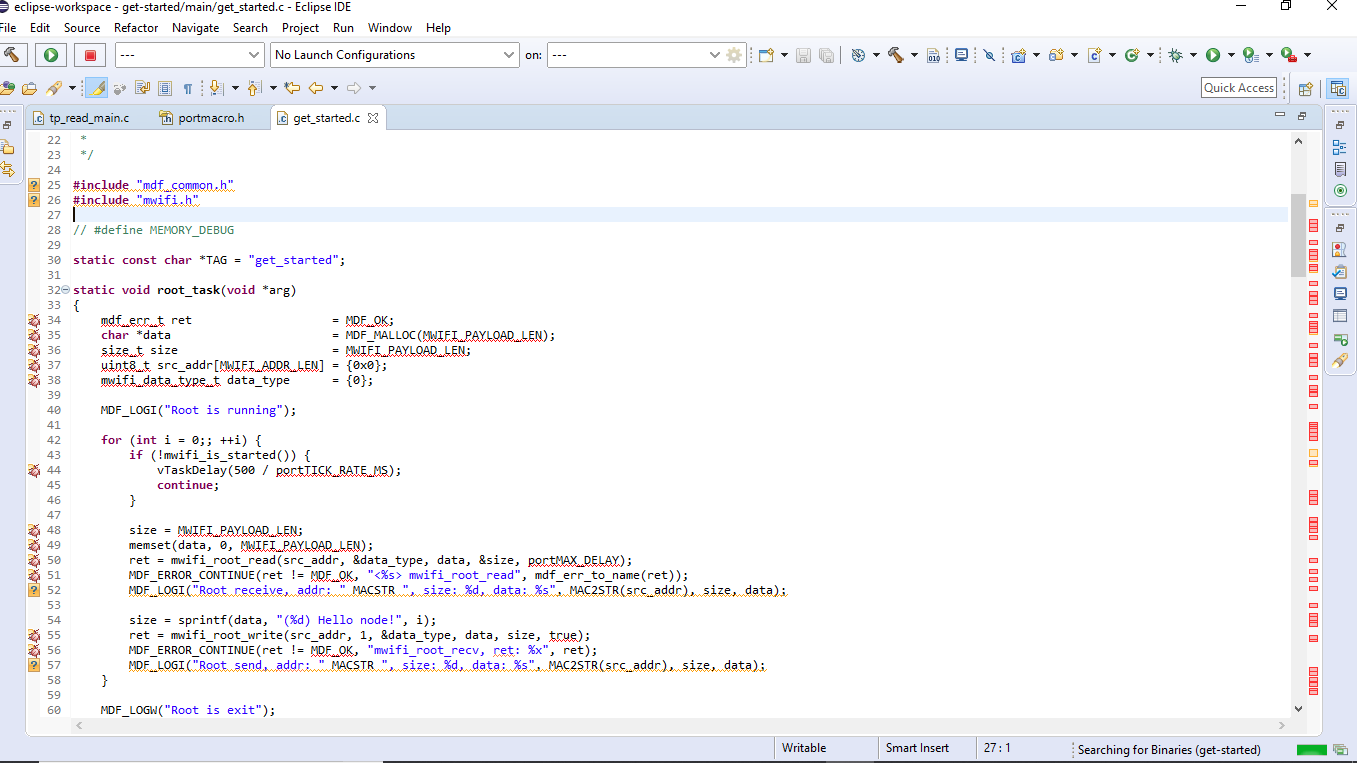Select the C/C++ perspective button
This screenshot has width=1357, height=763.
[1337, 88]
